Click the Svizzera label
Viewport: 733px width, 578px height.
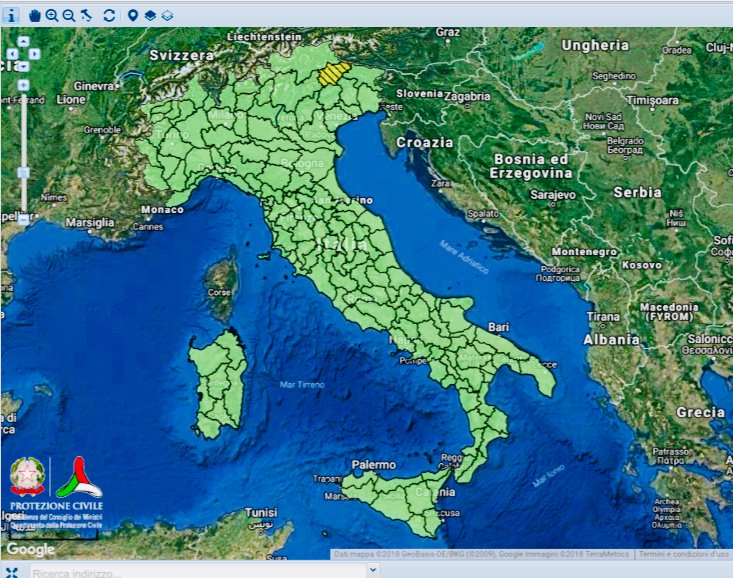point(181,55)
